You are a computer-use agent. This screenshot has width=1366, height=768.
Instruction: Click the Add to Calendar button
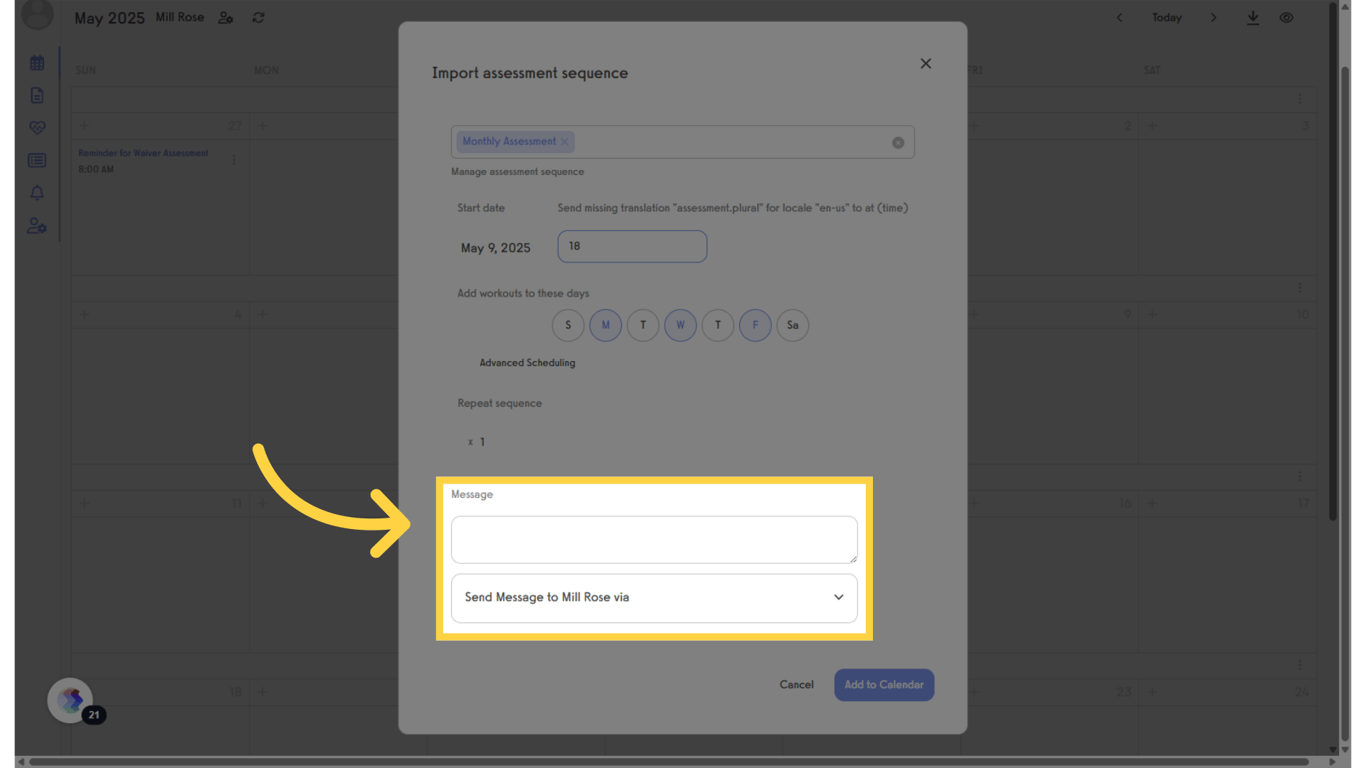(883, 684)
